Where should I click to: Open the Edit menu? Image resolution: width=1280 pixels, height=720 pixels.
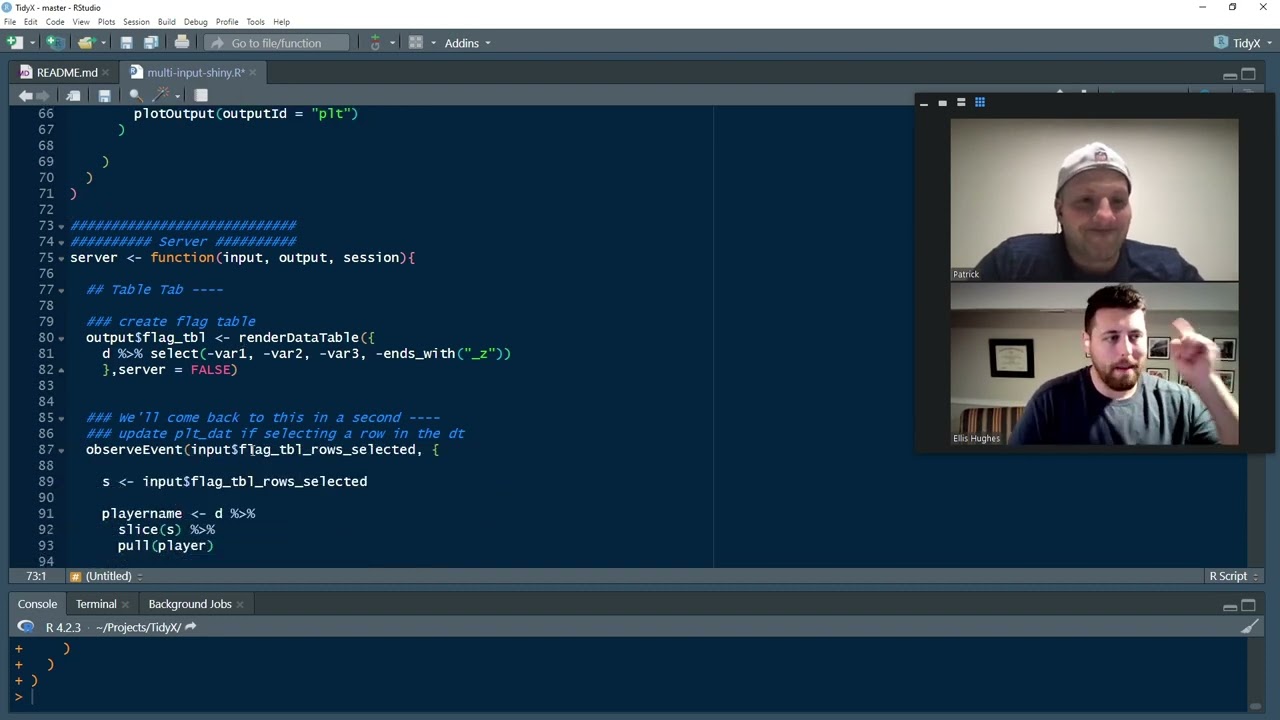(x=31, y=22)
